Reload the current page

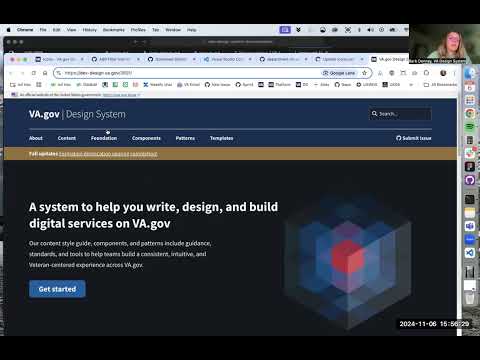[34, 73]
